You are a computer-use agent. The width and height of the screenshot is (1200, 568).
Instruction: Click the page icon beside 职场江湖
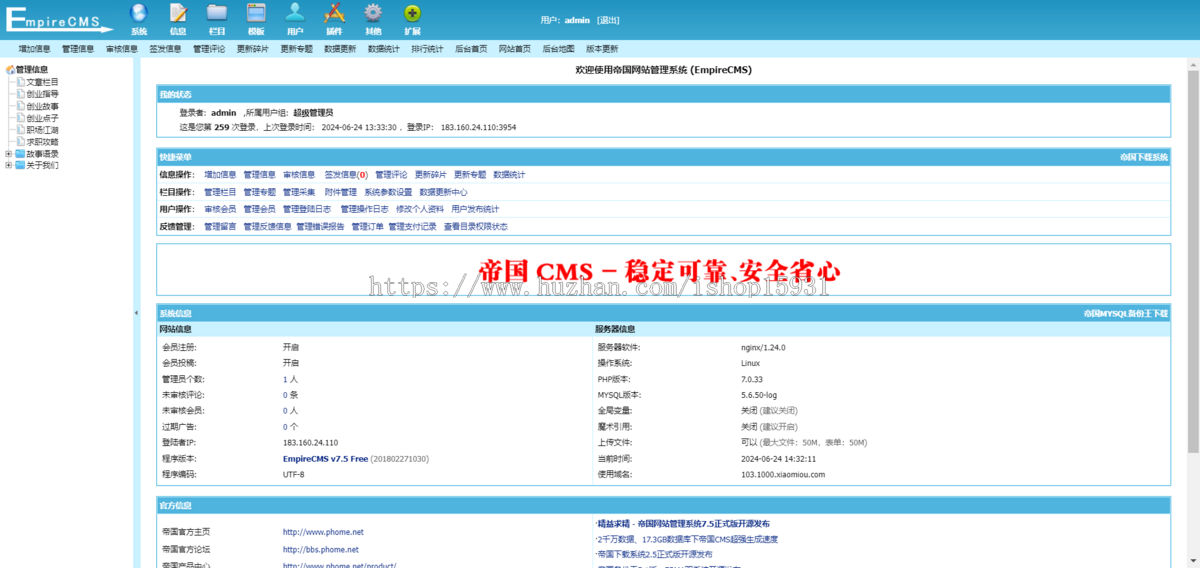tap(20, 130)
